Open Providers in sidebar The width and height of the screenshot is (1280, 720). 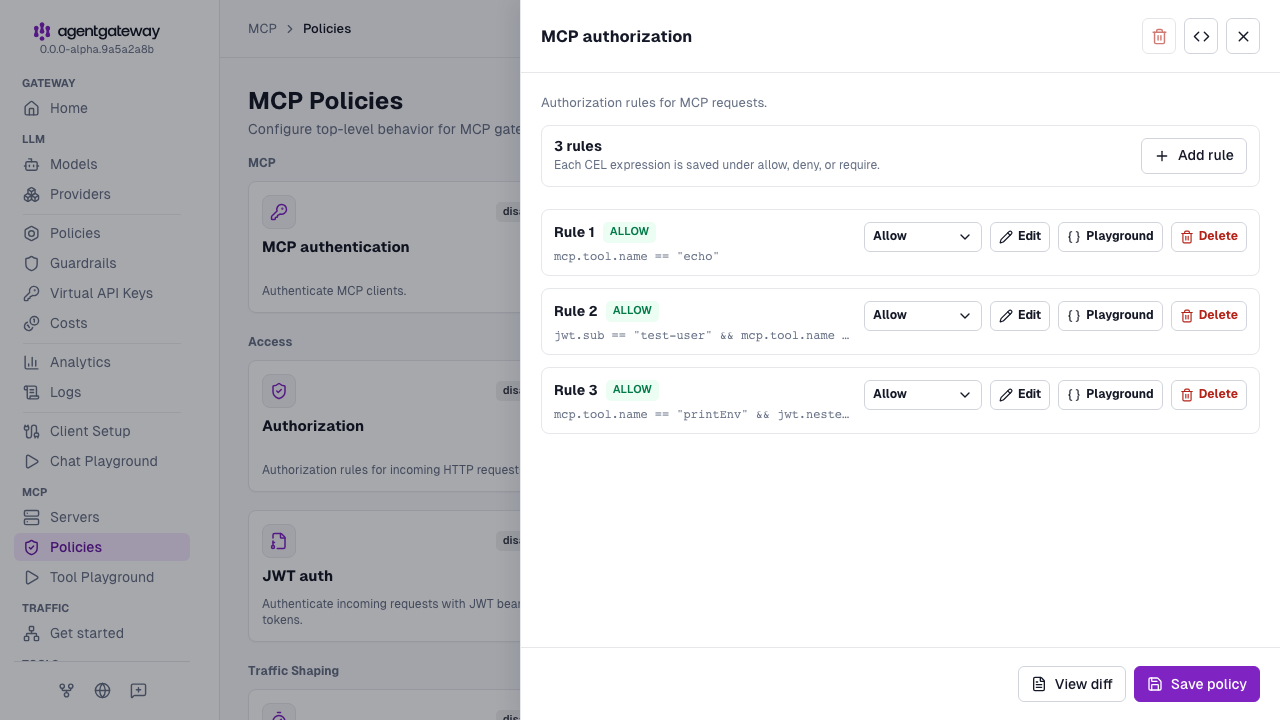coord(102,194)
